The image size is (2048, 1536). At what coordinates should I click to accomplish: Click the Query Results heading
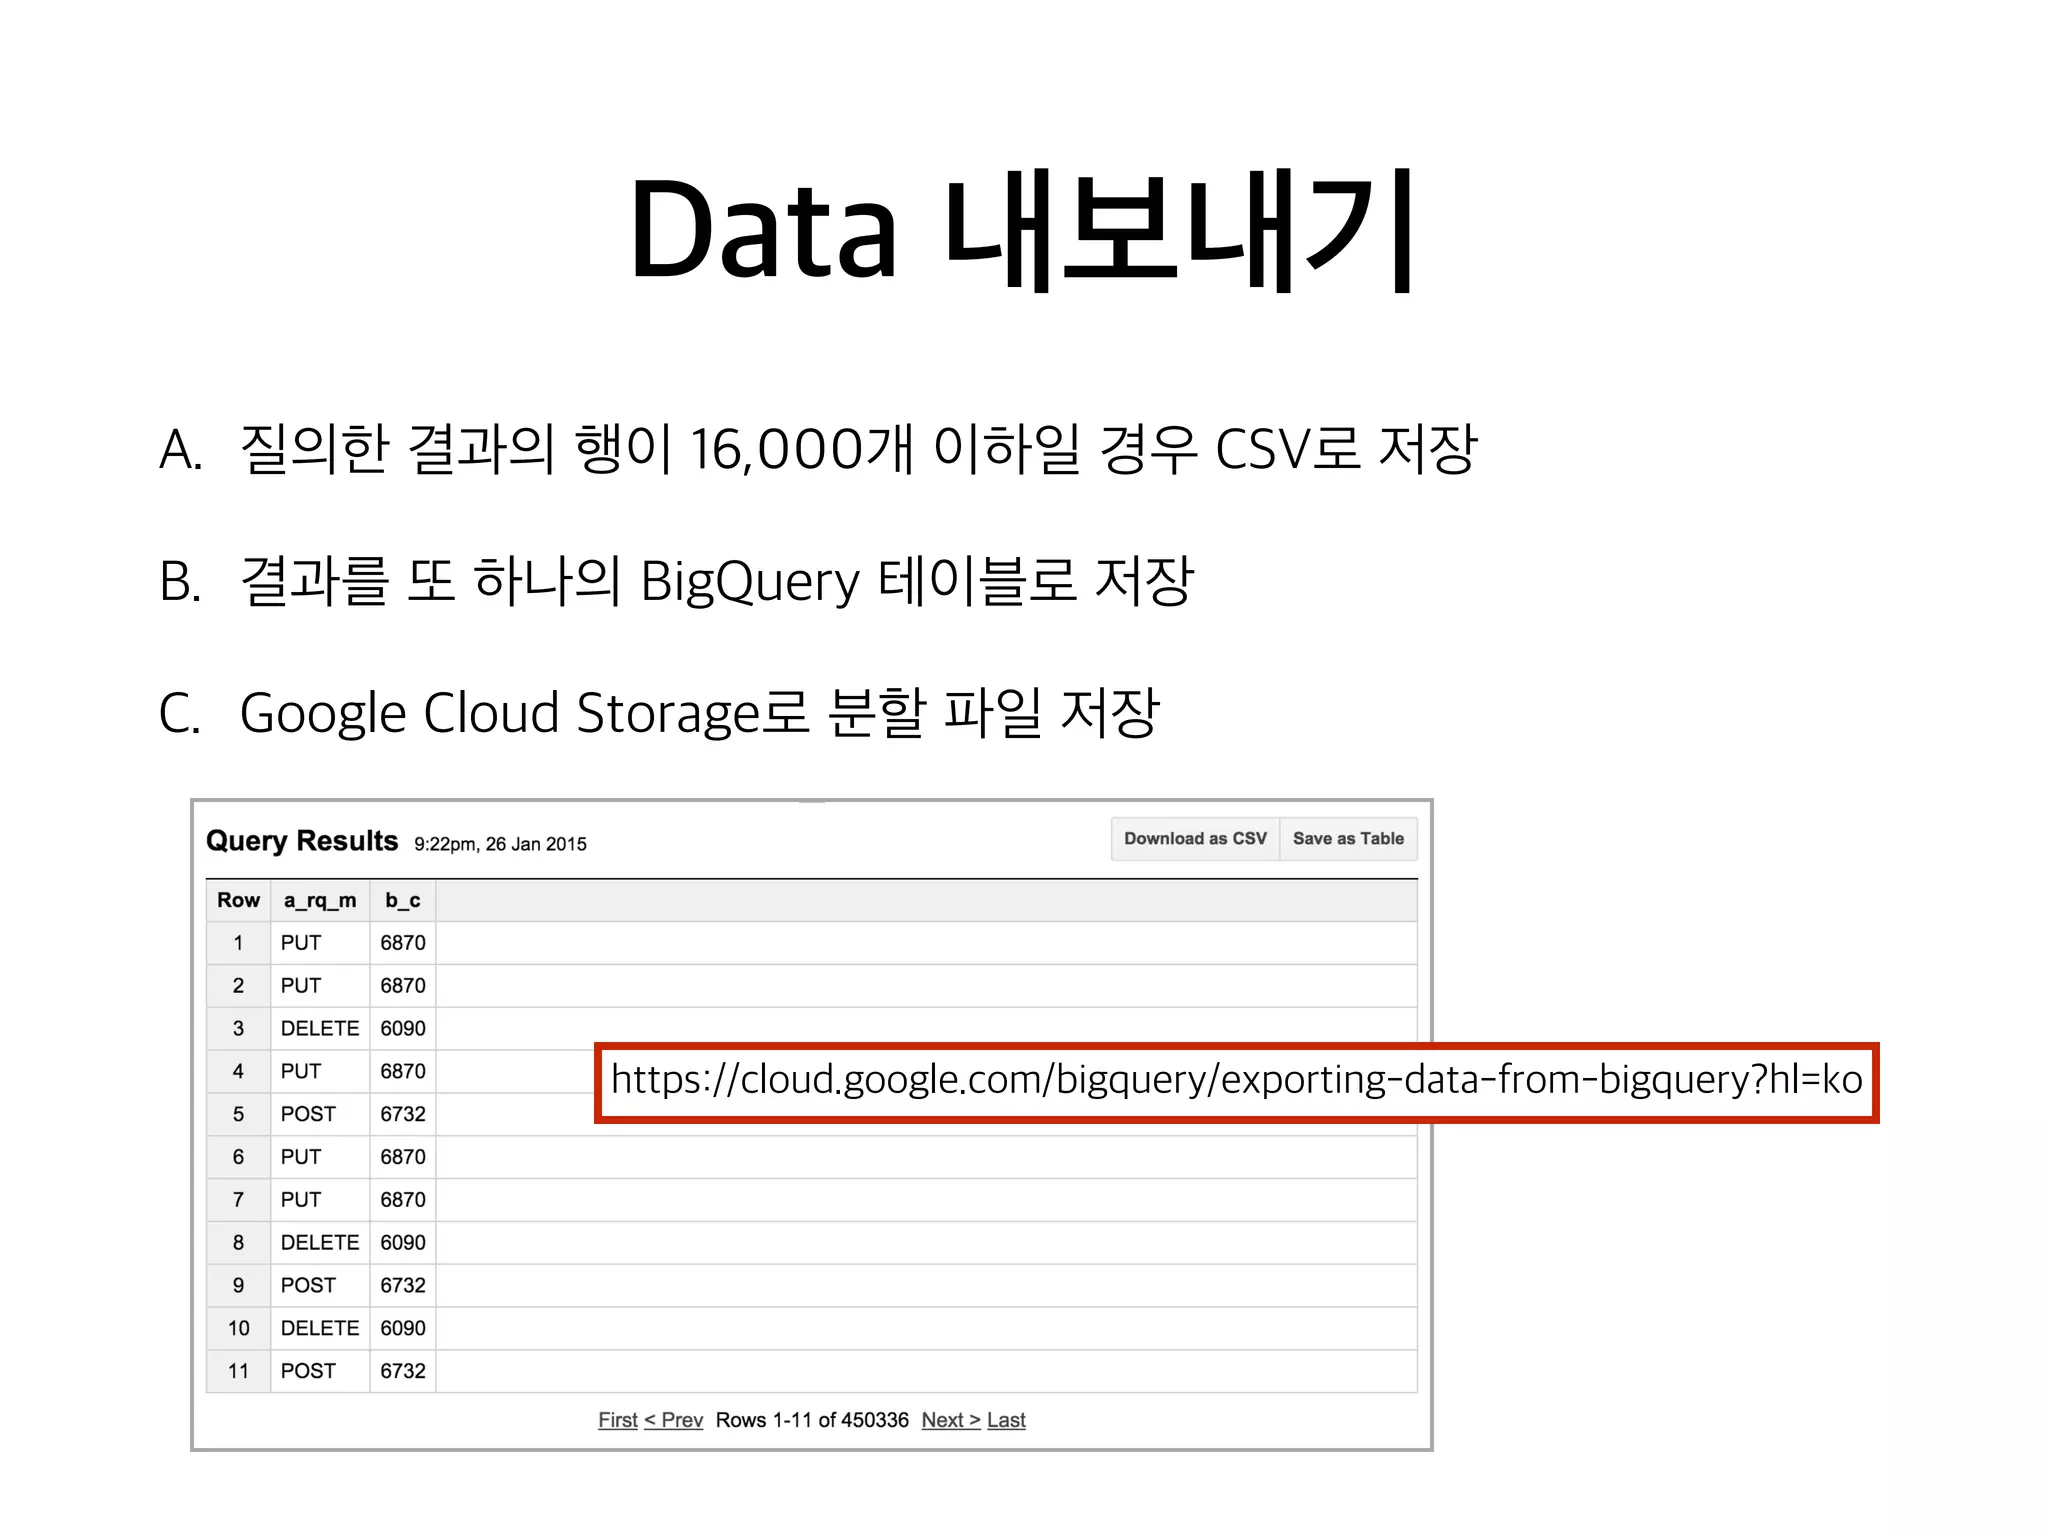[302, 841]
